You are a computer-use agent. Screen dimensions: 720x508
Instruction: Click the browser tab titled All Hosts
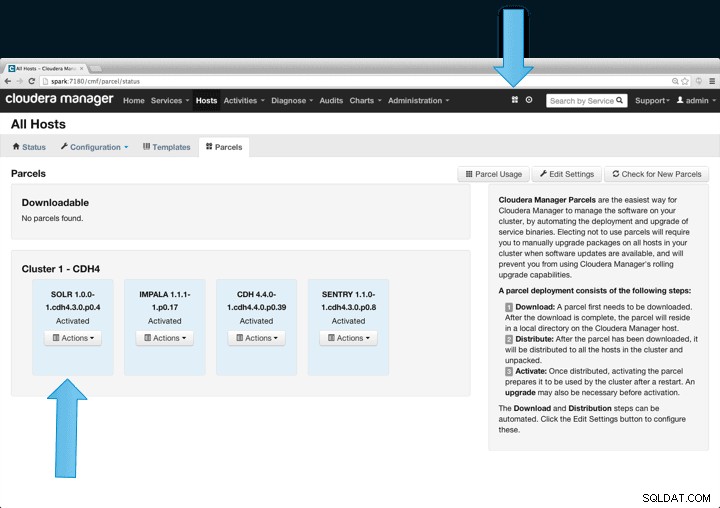pyautogui.click(x=46, y=68)
